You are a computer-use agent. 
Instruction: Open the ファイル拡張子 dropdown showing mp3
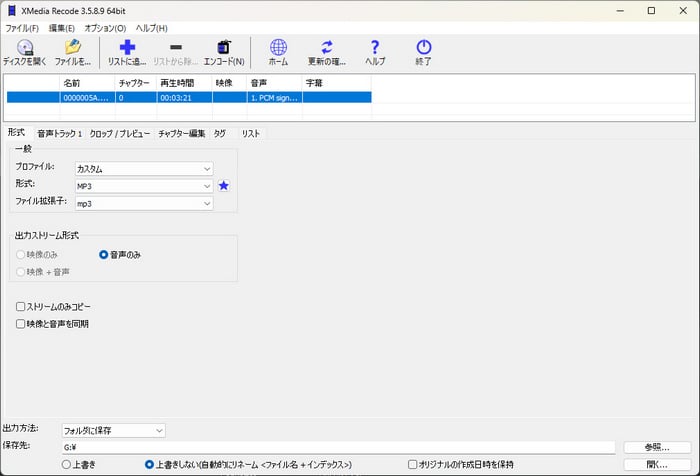pos(144,203)
